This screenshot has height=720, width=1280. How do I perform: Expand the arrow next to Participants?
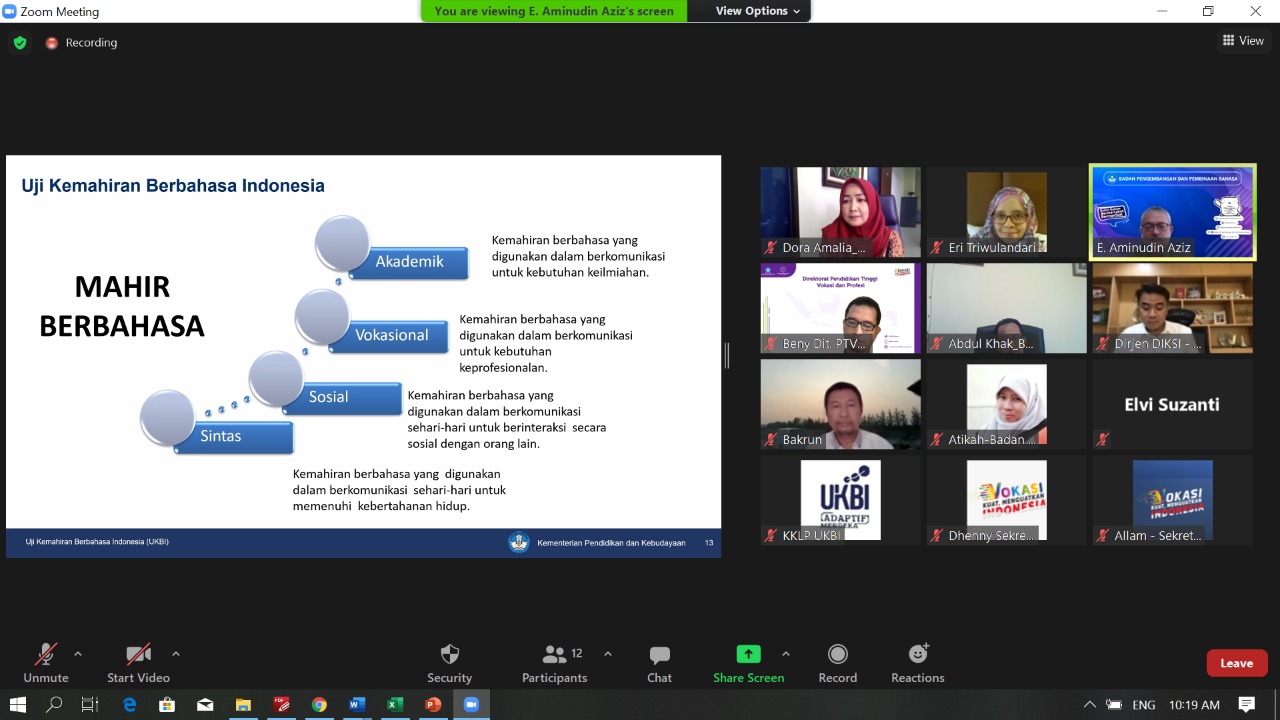(x=607, y=654)
